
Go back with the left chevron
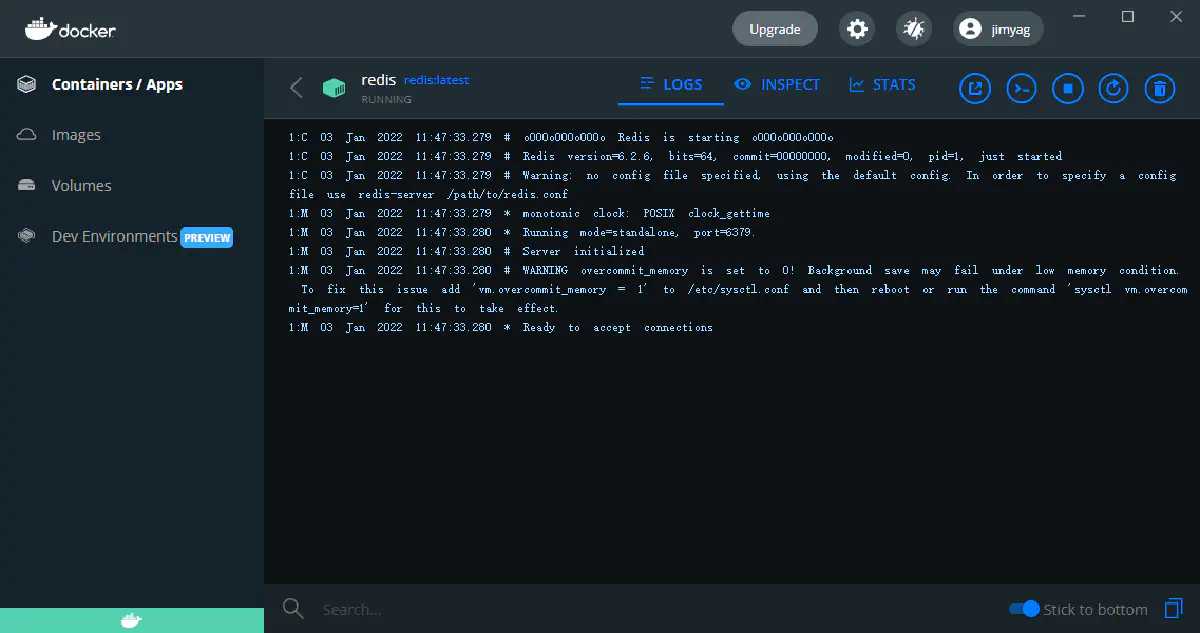click(296, 88)
